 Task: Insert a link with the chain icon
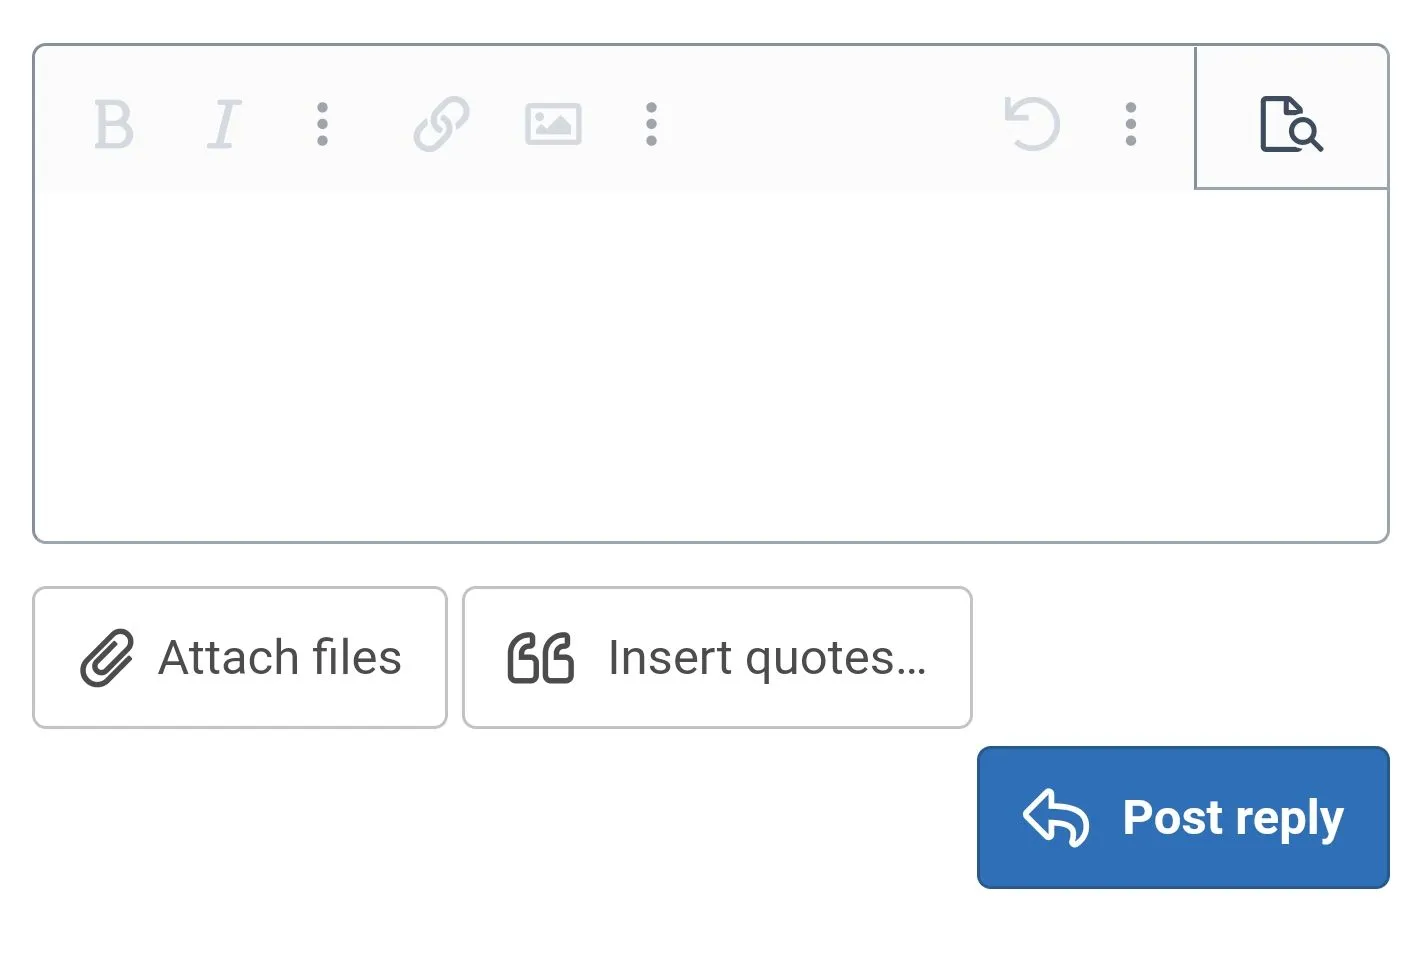point(441,125)
